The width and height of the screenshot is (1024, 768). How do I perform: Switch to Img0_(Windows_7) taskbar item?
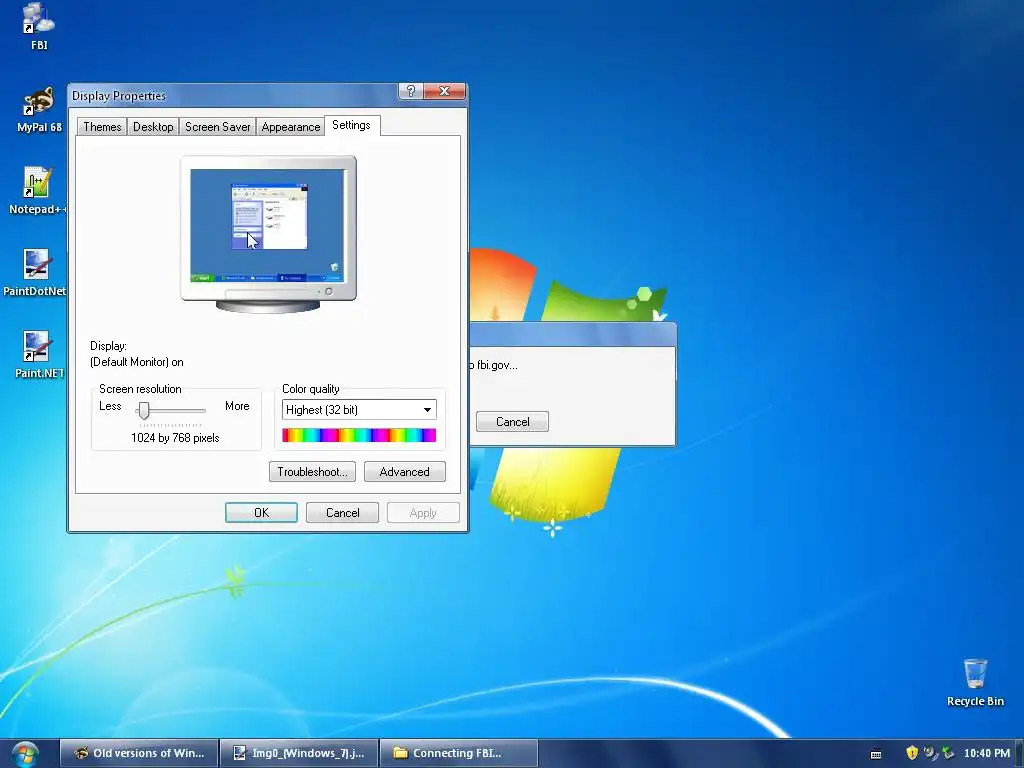(x=299, y=753)
